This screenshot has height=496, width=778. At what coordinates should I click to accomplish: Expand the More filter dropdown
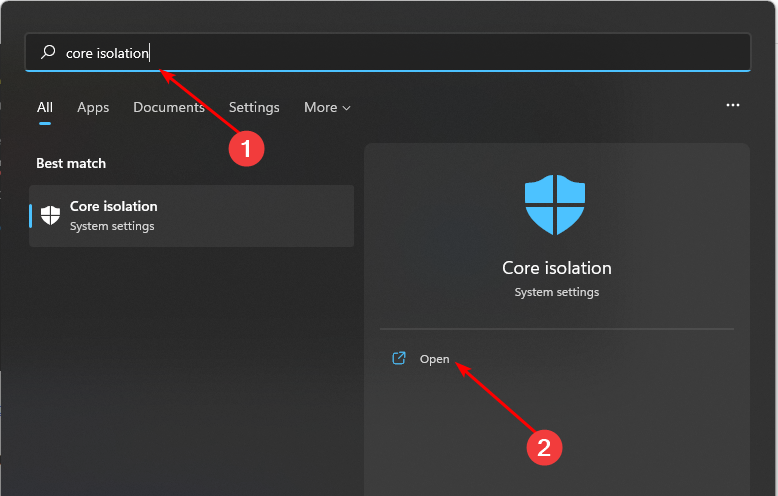click(327, 107)
